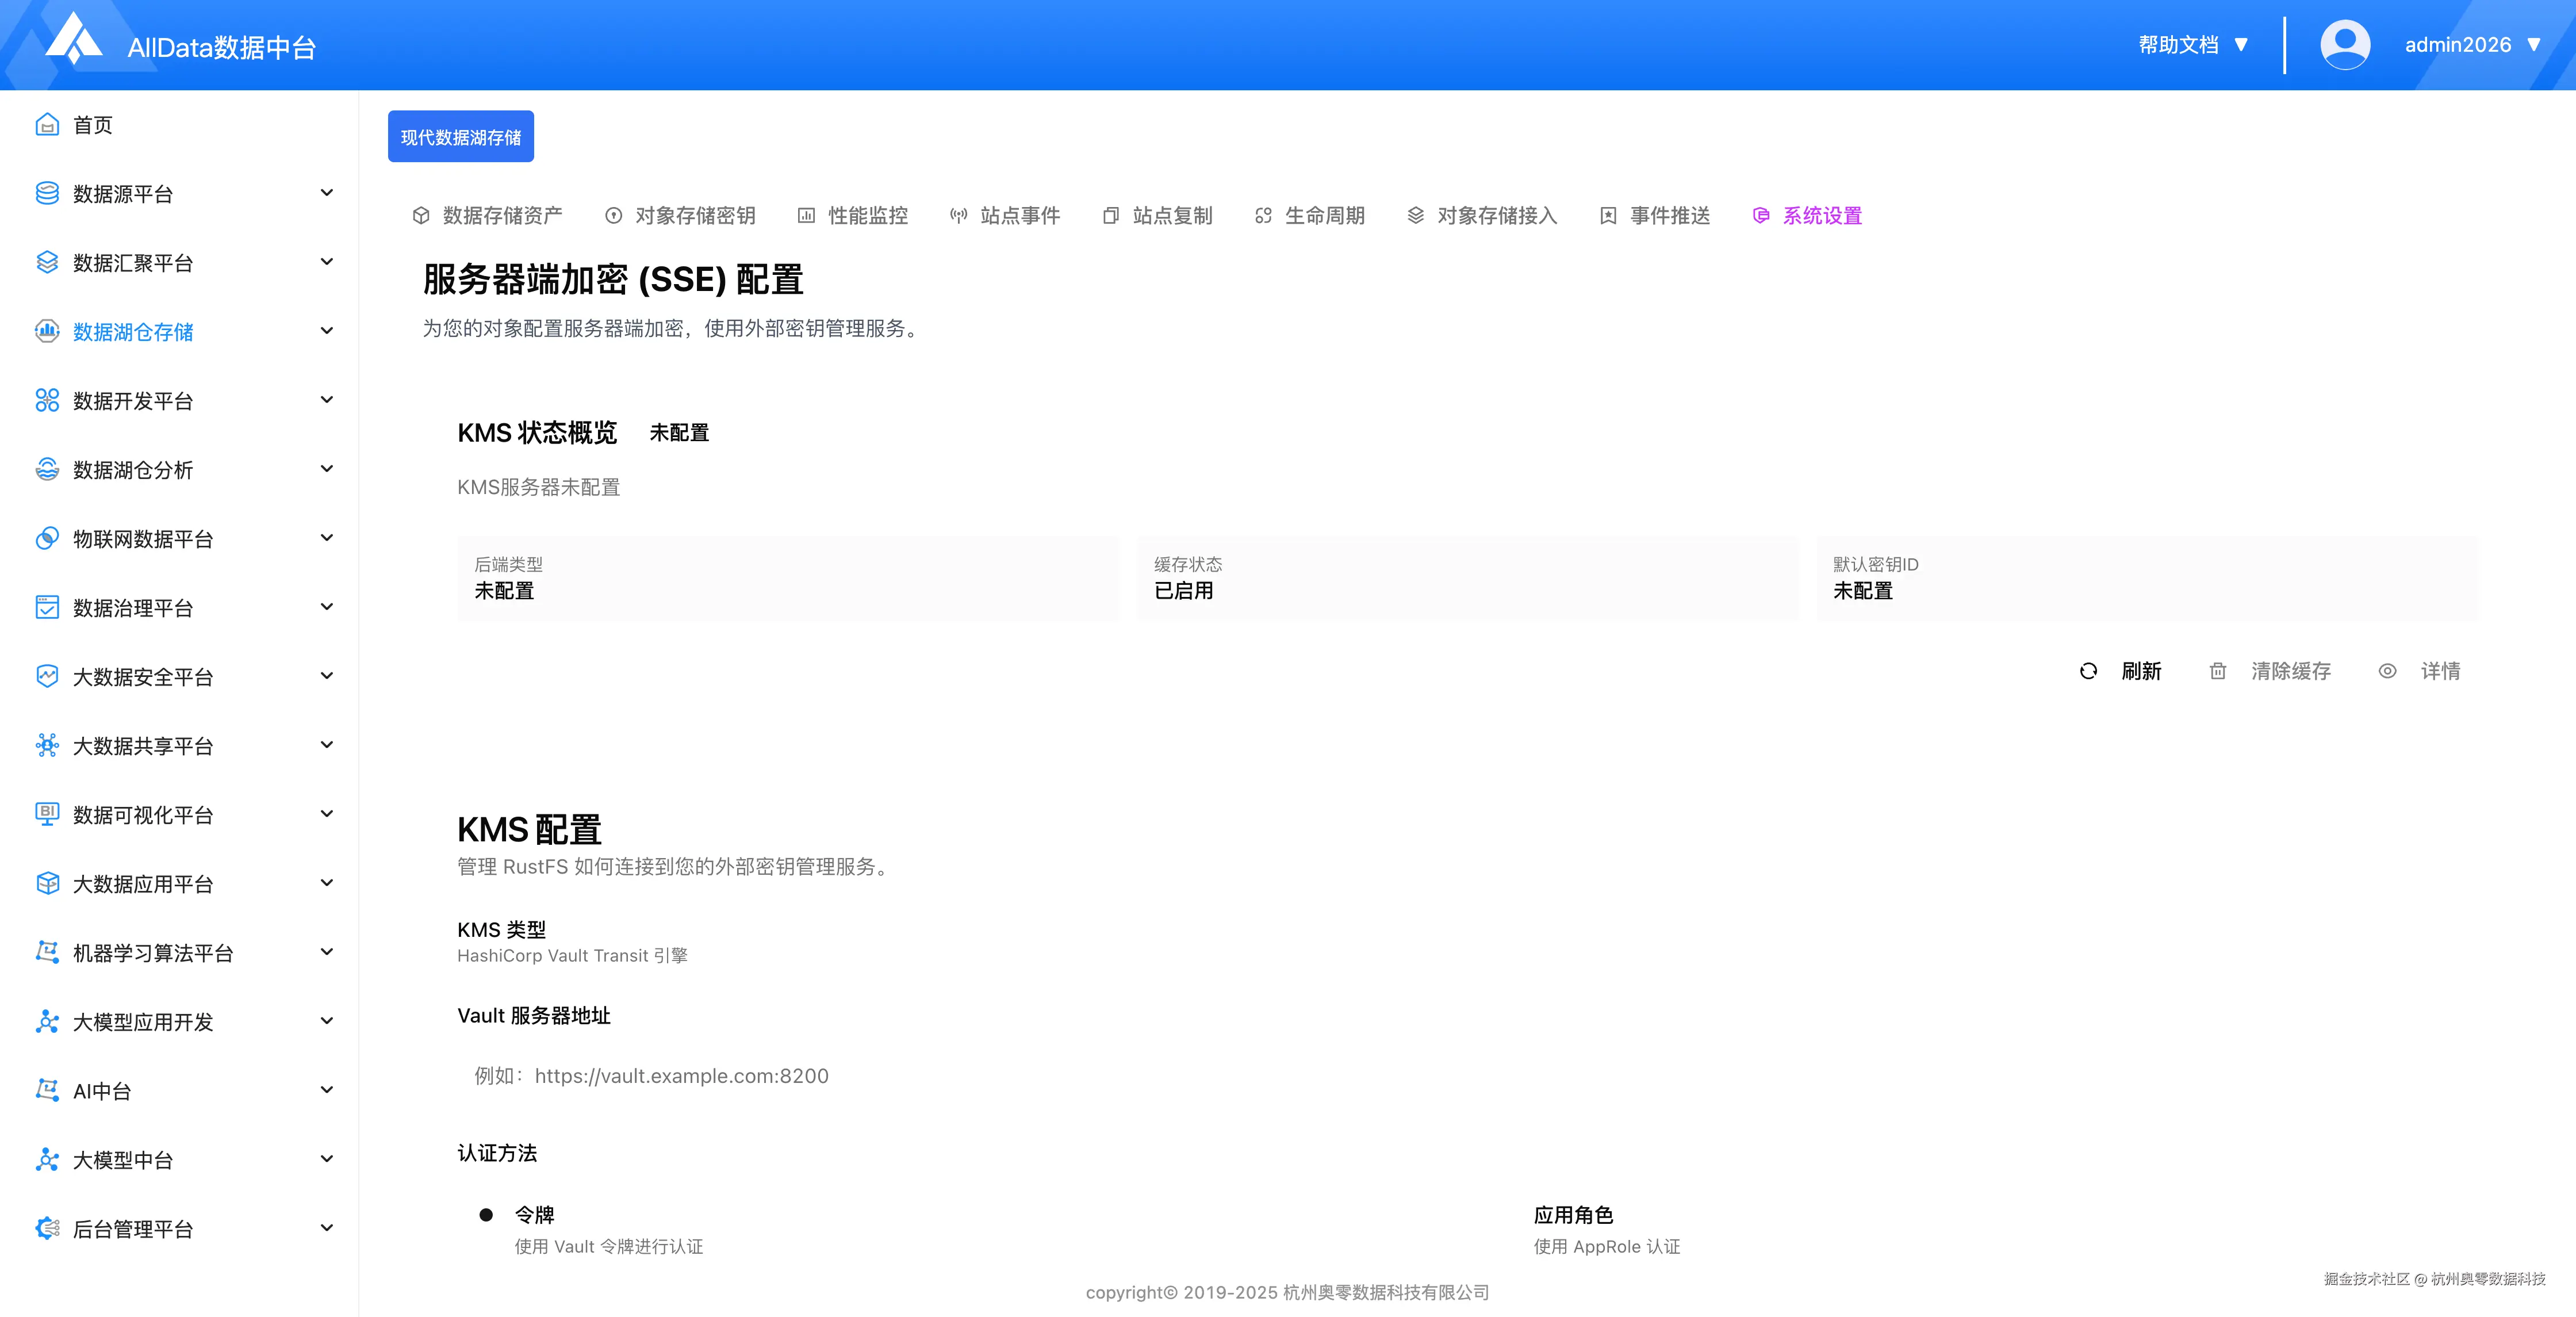Click the home icon beside 首页
The image size is (2576, 1317).
coord(46,125)
